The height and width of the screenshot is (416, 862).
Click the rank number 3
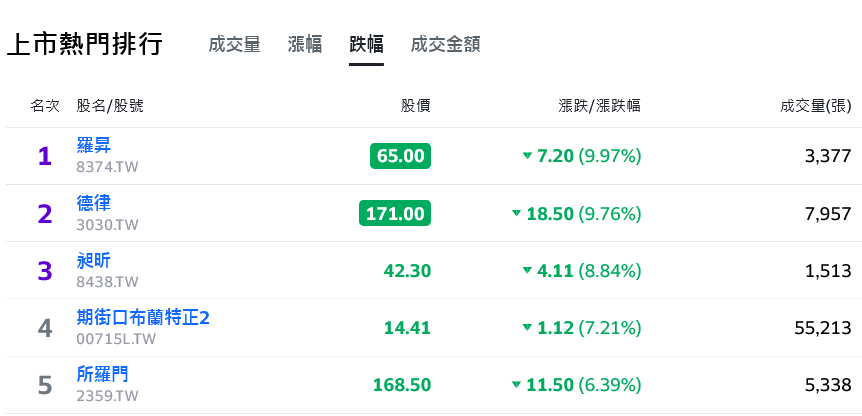click(45, 271)
